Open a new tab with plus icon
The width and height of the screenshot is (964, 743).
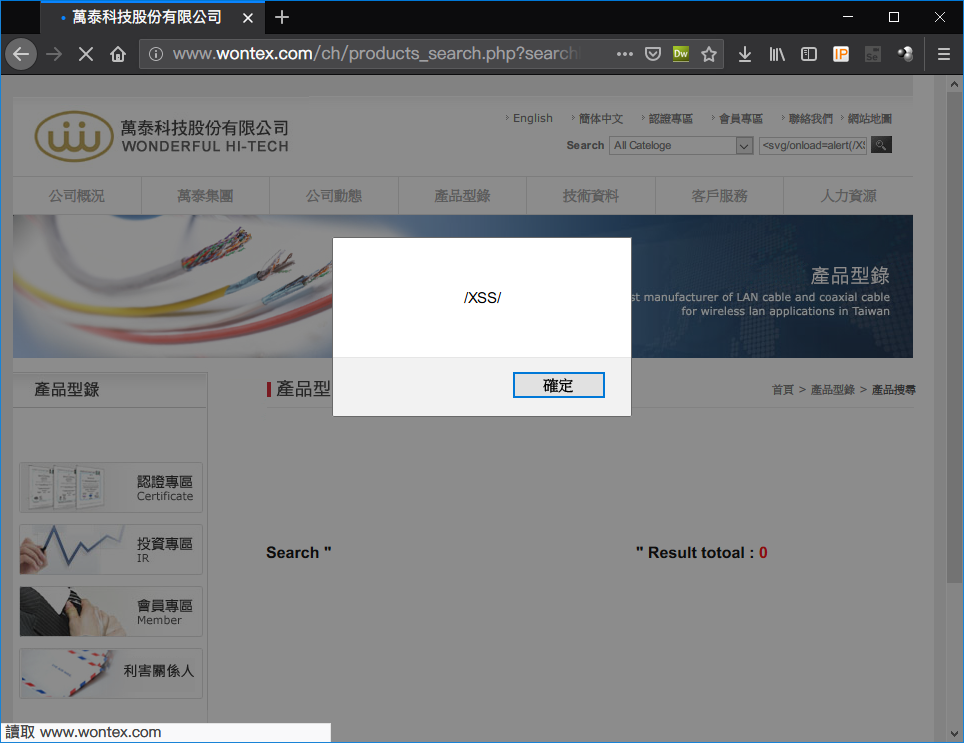tap(282, 17)
